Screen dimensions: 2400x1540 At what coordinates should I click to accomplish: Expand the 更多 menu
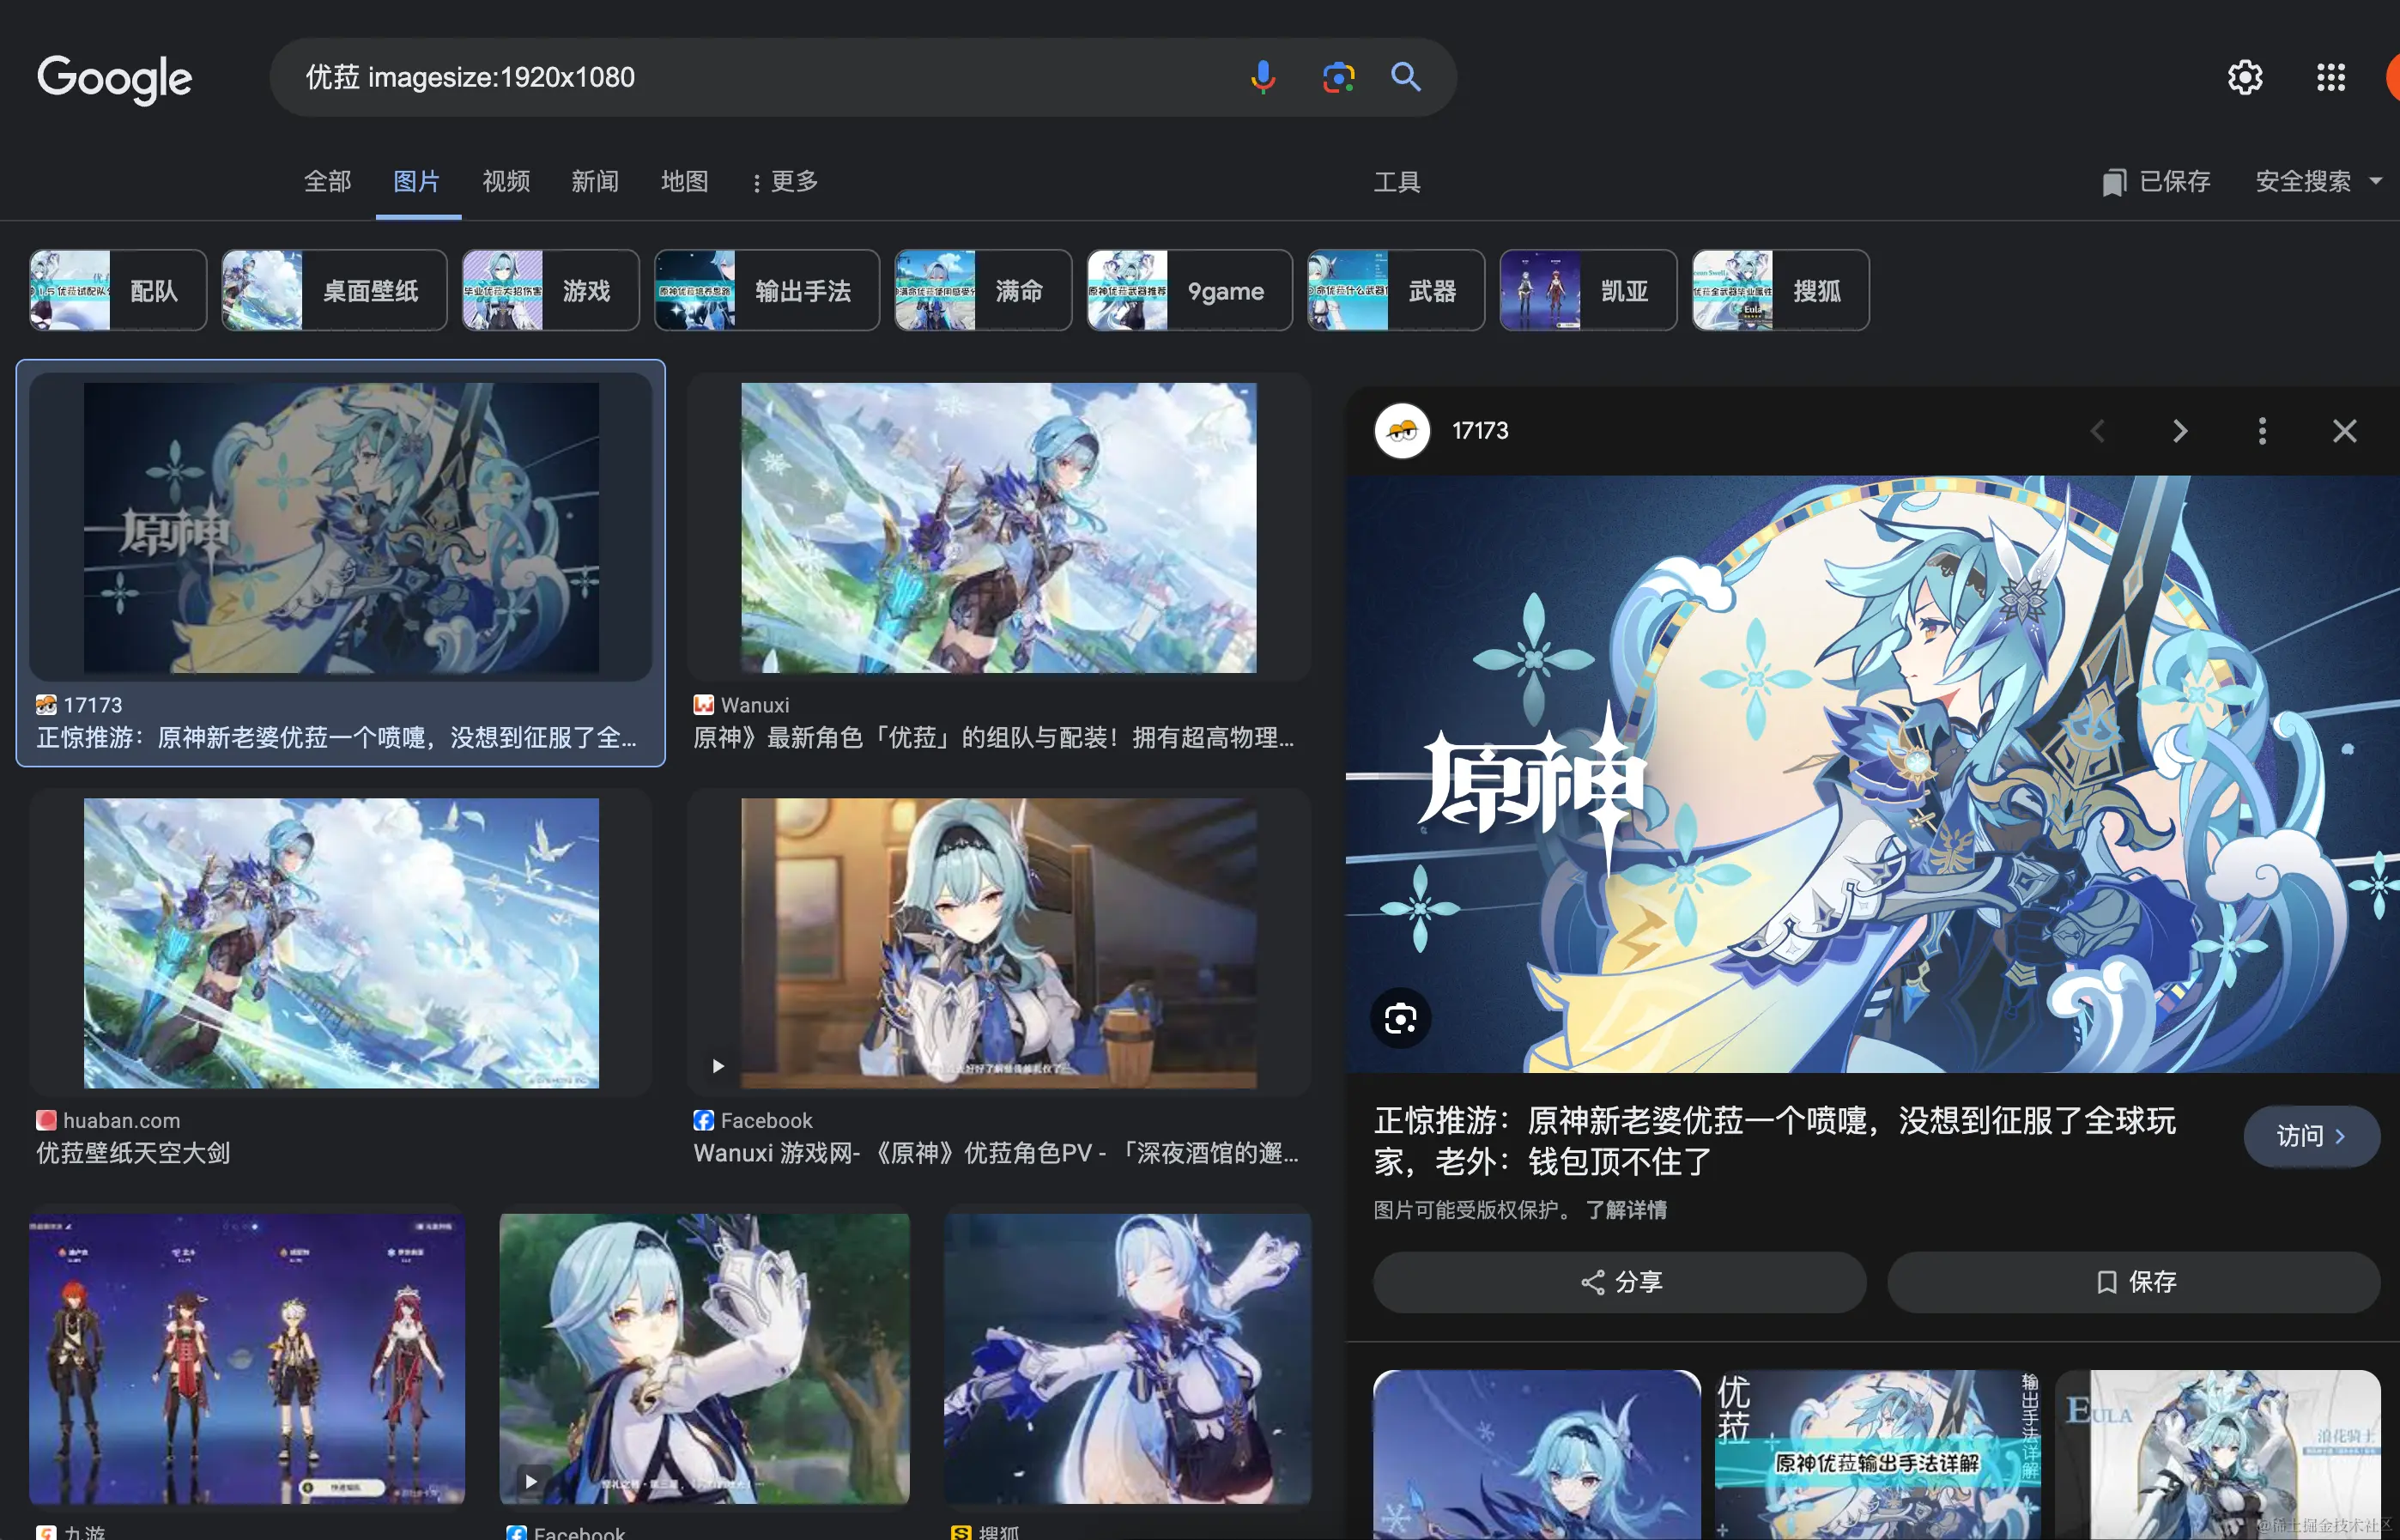785,181
